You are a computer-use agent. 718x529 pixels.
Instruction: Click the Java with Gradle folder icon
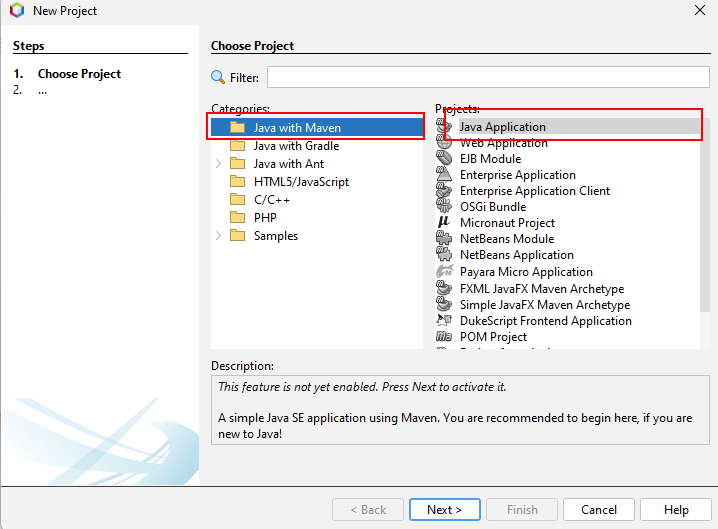[237, 146]
